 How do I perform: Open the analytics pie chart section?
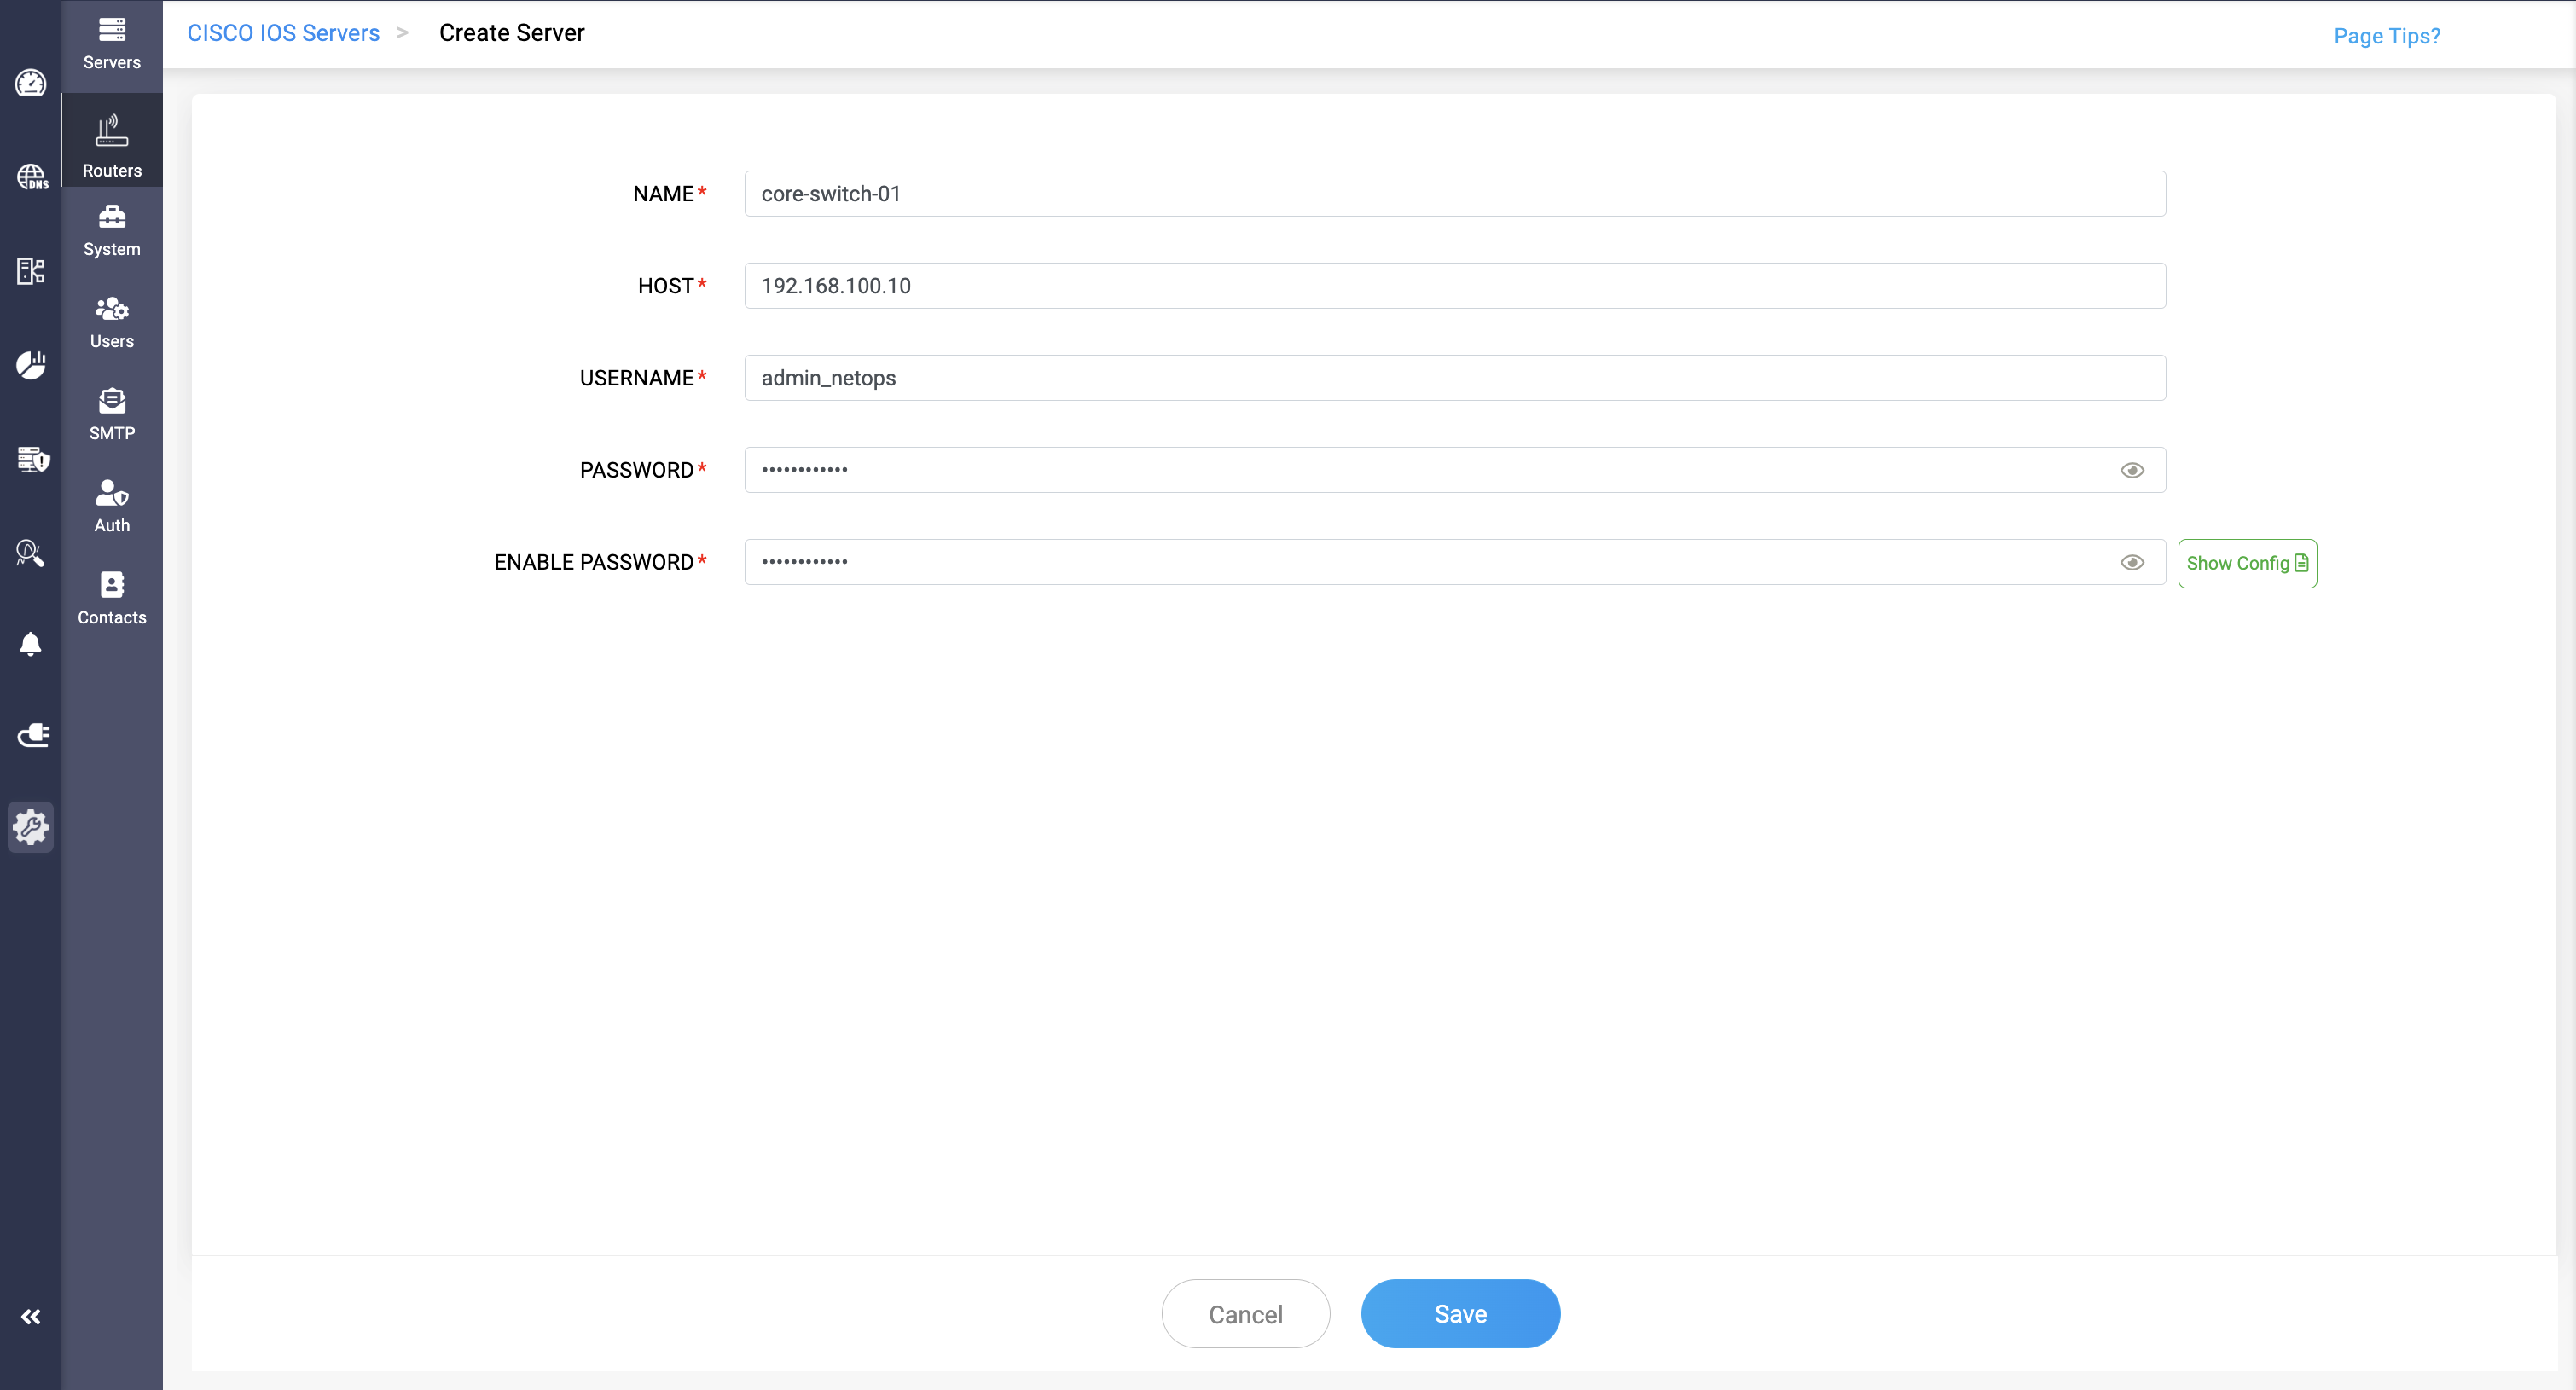(31, 364)
